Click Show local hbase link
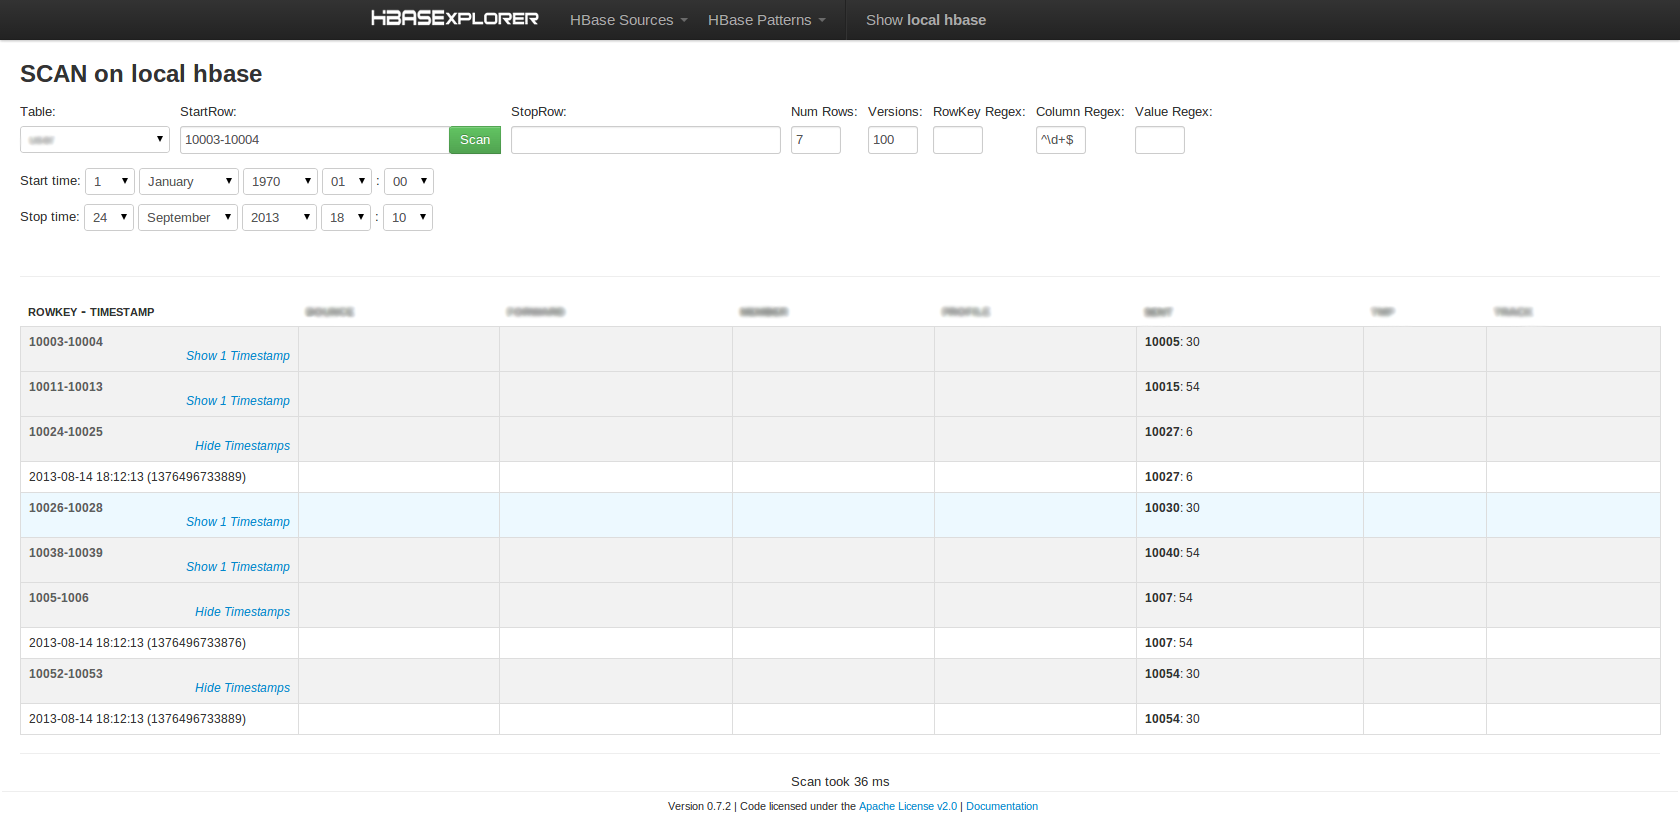1680x840 pixels. point(925,20)
